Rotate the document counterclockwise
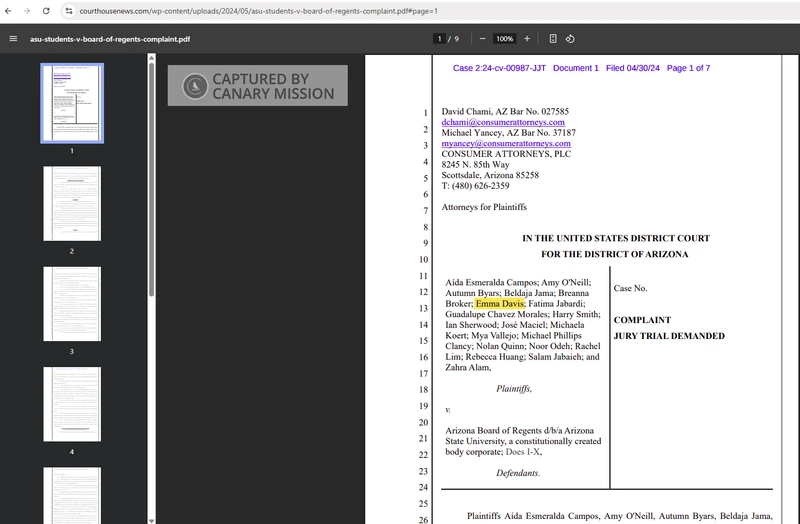 570,39
